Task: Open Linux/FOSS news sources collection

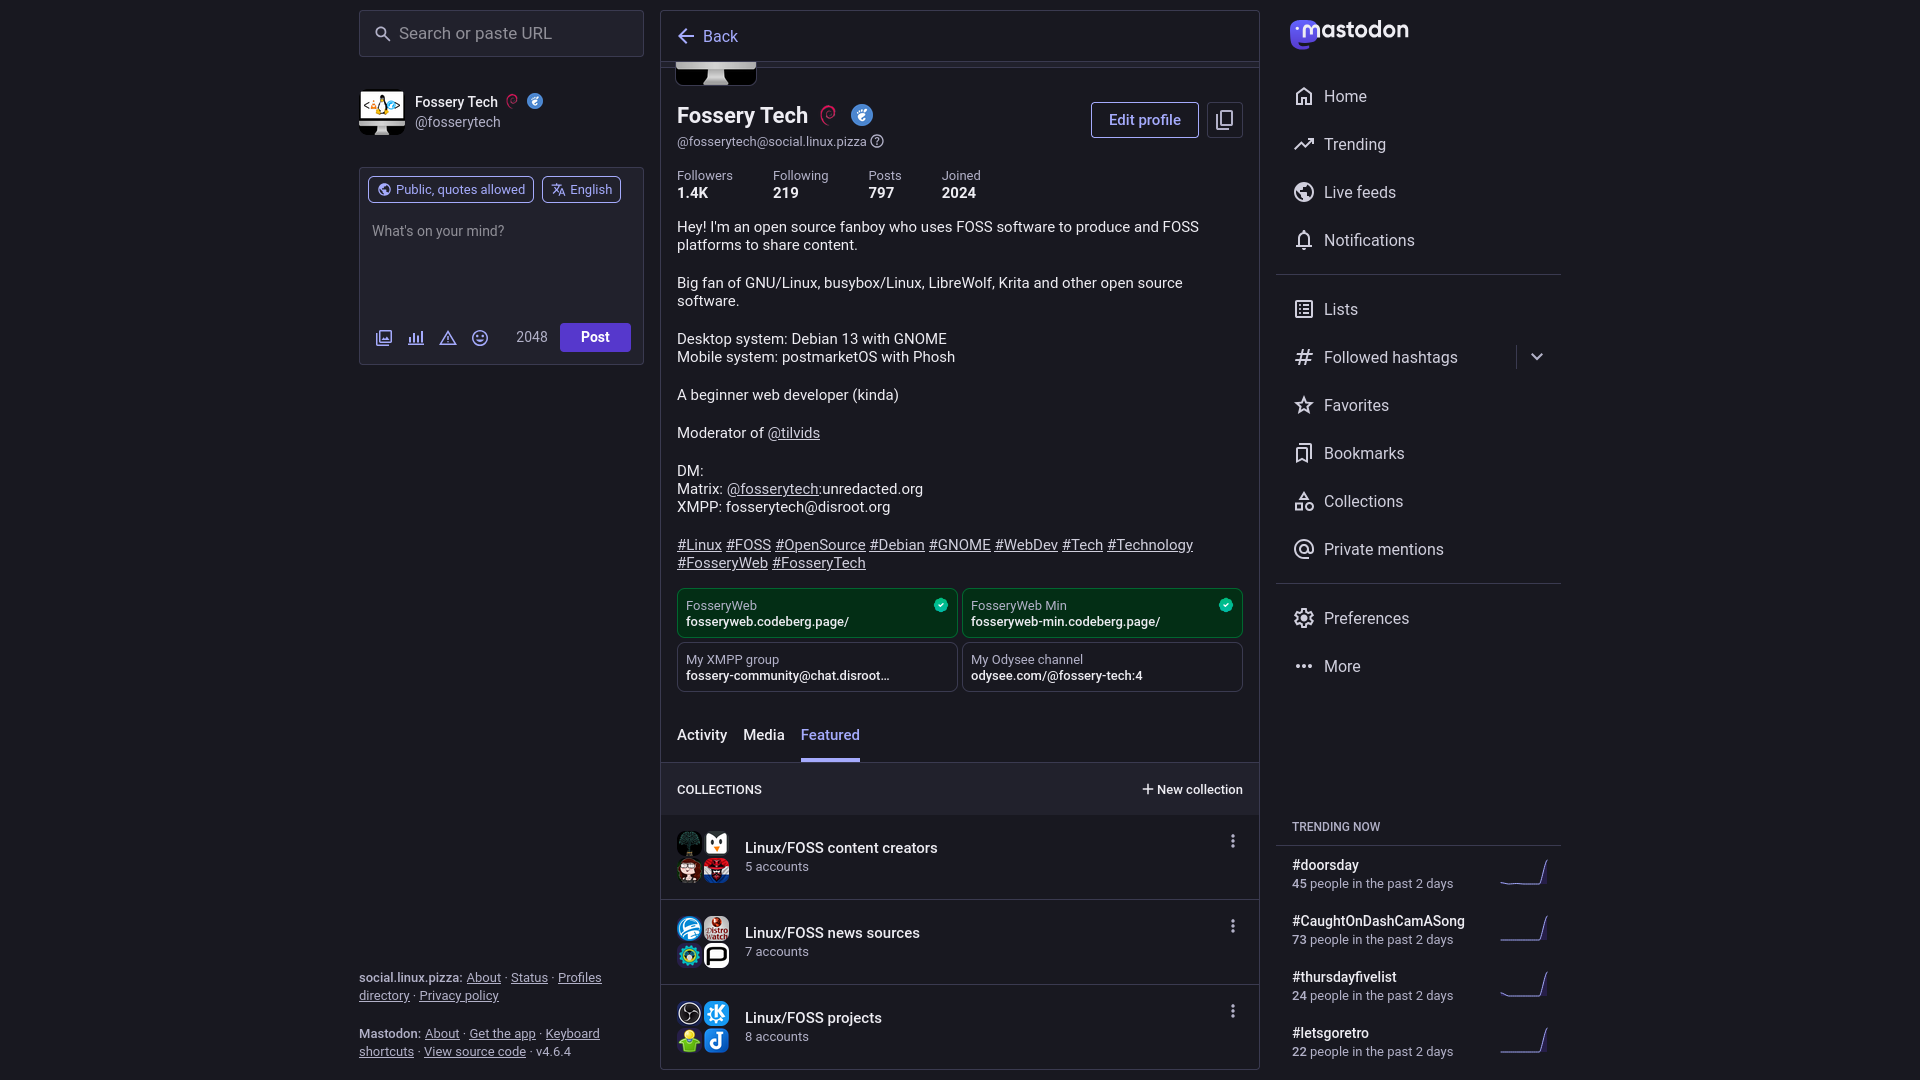Action: 832,933
